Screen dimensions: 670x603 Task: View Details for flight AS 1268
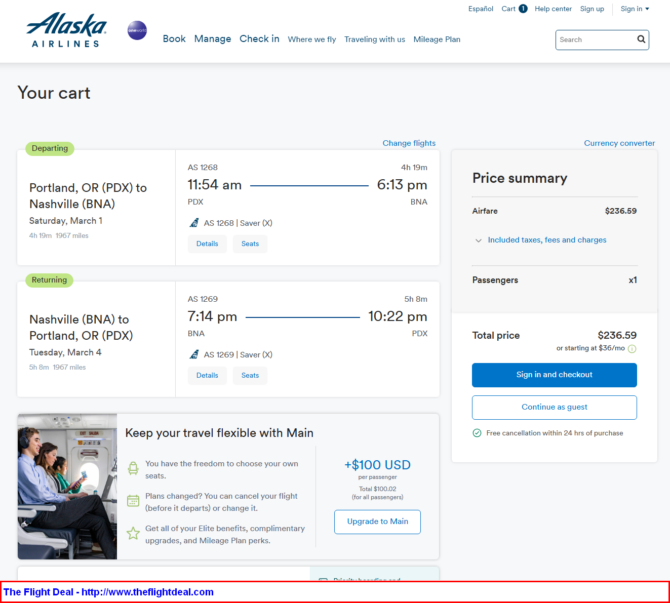coord(207,244)
